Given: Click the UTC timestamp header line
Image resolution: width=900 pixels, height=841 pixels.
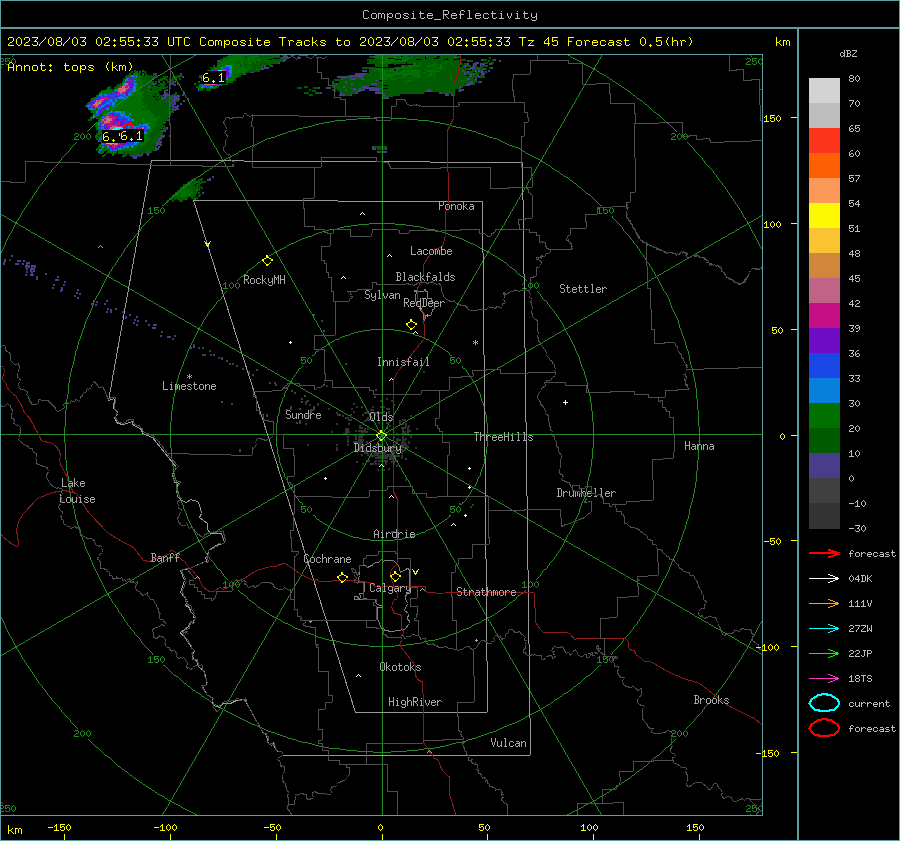Looking at the screenshot, I should click(350, 42).
